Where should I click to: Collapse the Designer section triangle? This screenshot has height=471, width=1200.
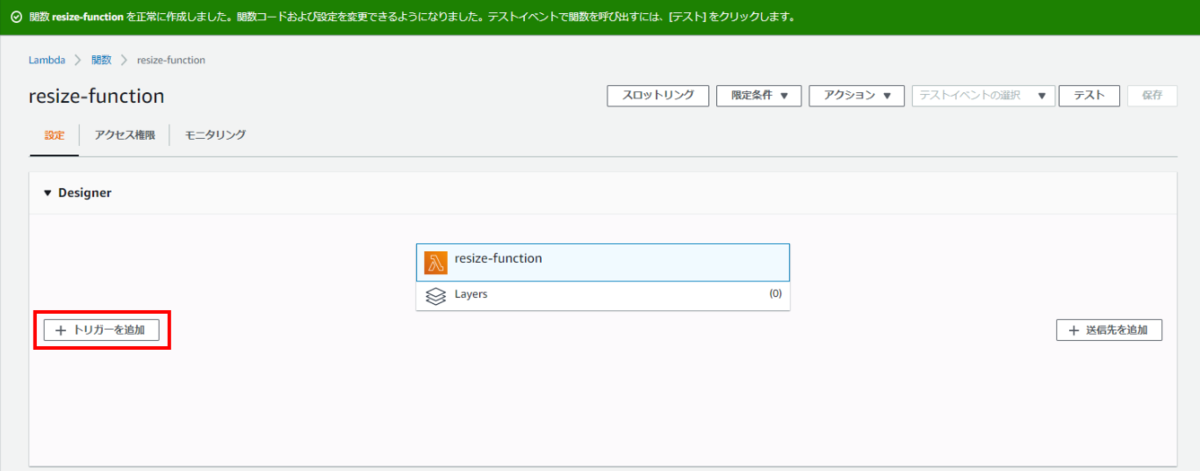point(47,193)
